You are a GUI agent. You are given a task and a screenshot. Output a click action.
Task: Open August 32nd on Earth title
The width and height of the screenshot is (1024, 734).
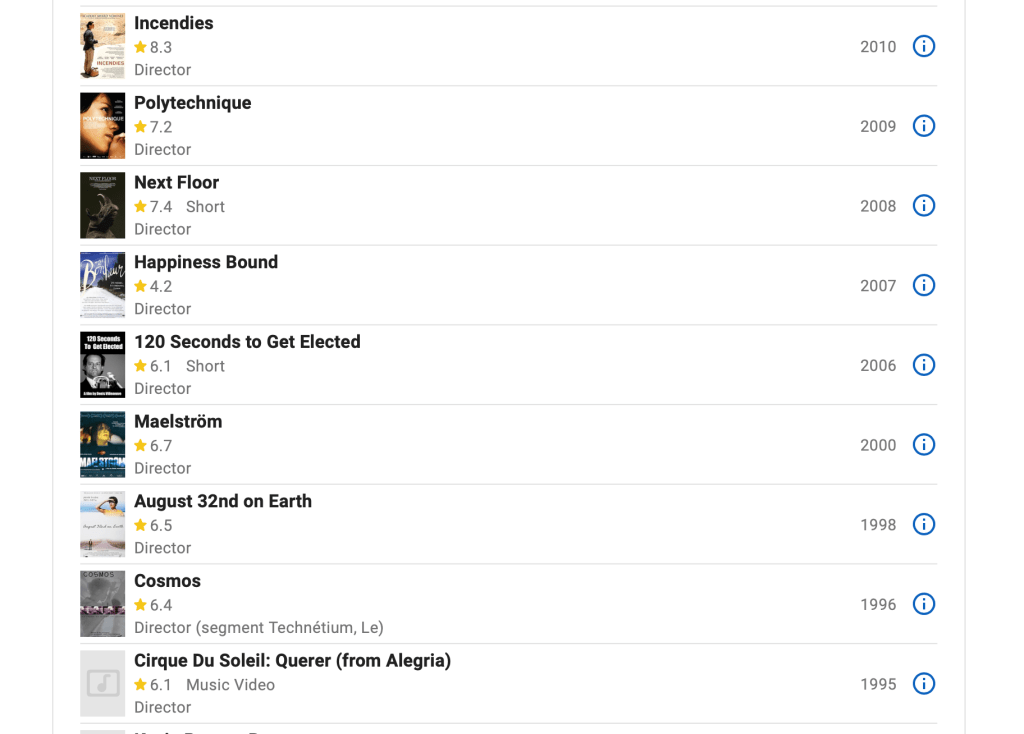223,501
